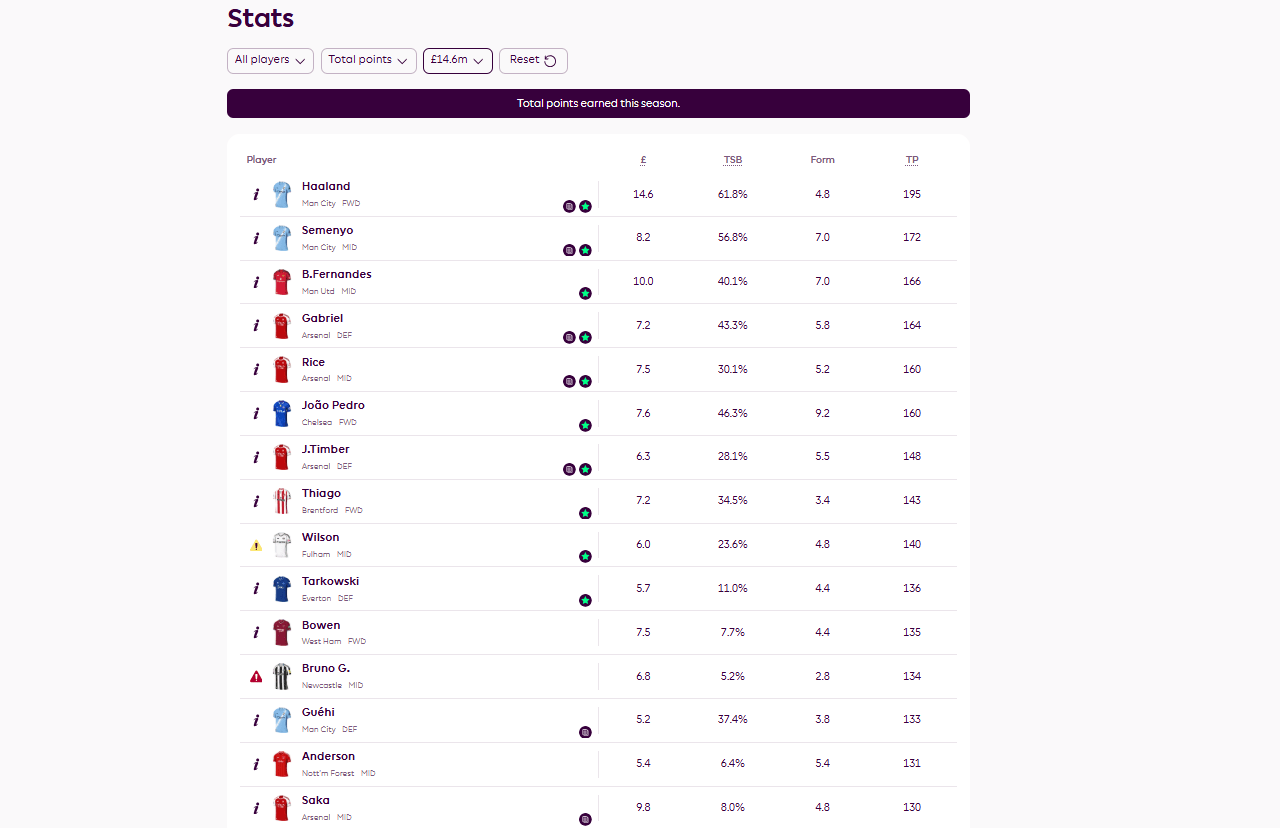This screenshot has width=1280, height=828.
Task: Sort by the TSB column header
Action: 733,160
